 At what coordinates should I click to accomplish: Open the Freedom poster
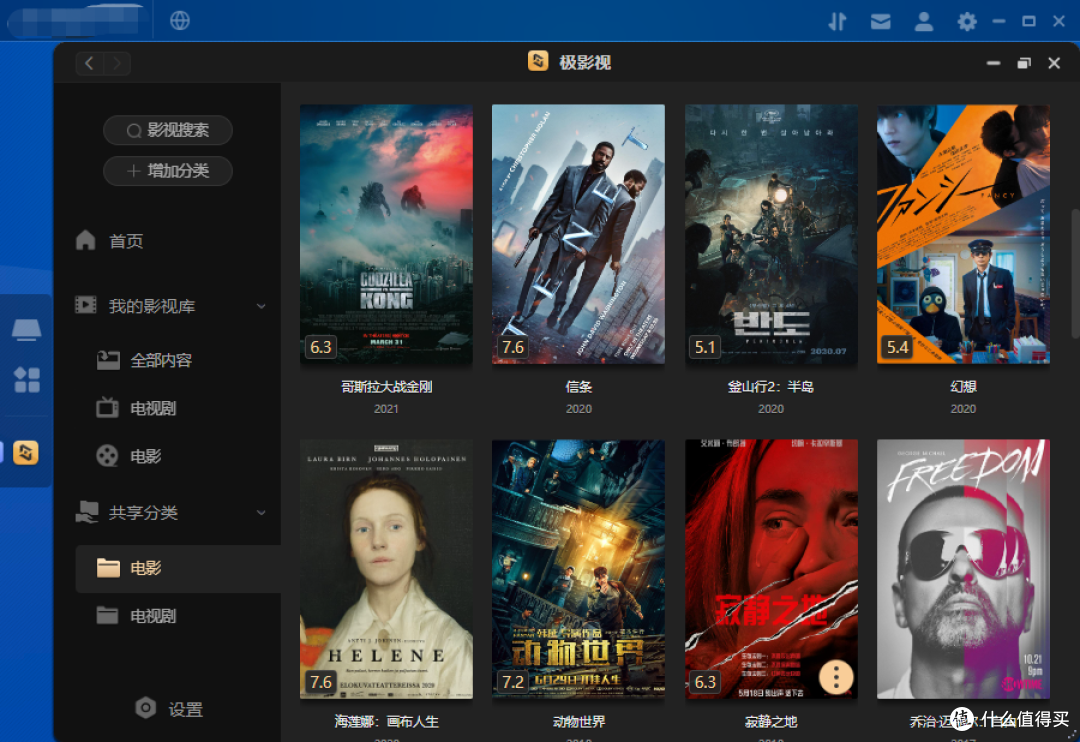tap(964, 569)
